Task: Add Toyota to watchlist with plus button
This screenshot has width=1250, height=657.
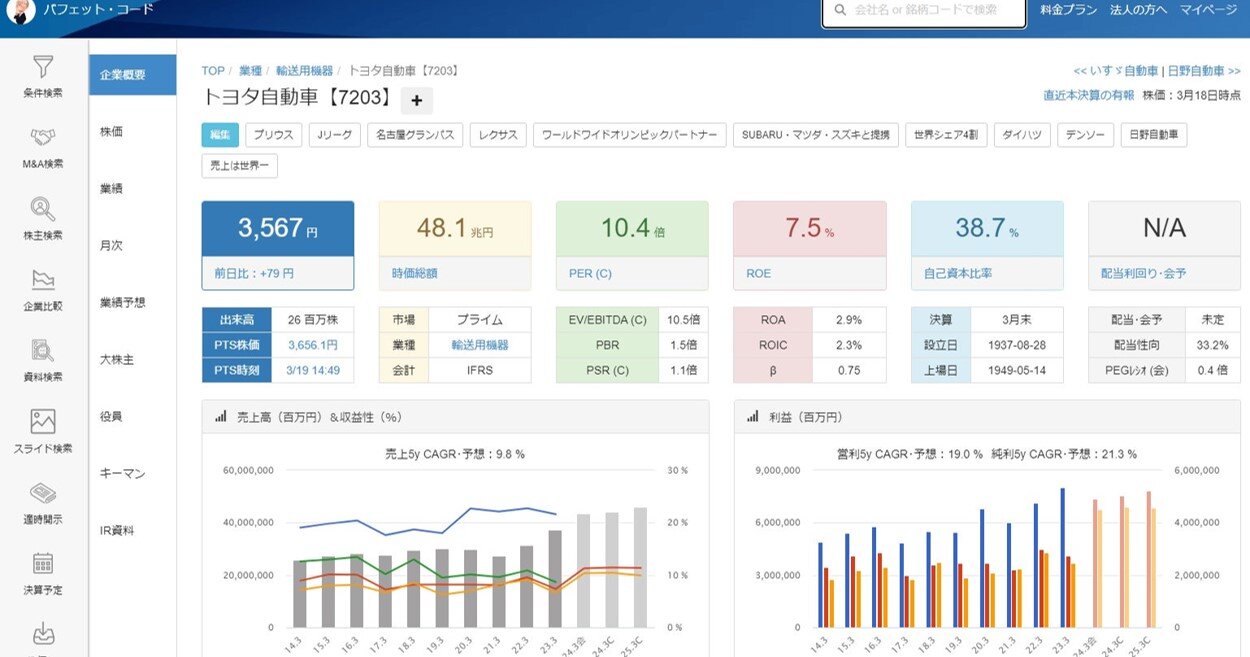Action: coord(417,100)
